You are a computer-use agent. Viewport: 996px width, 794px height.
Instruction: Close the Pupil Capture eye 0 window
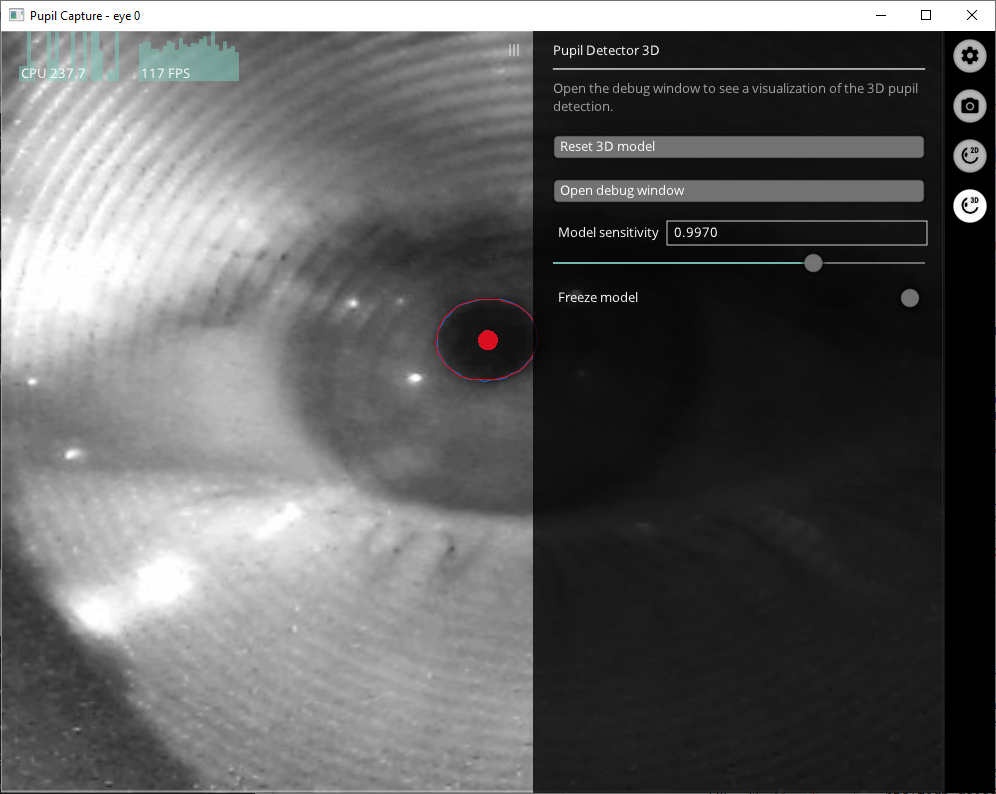[x=972, y=15]
